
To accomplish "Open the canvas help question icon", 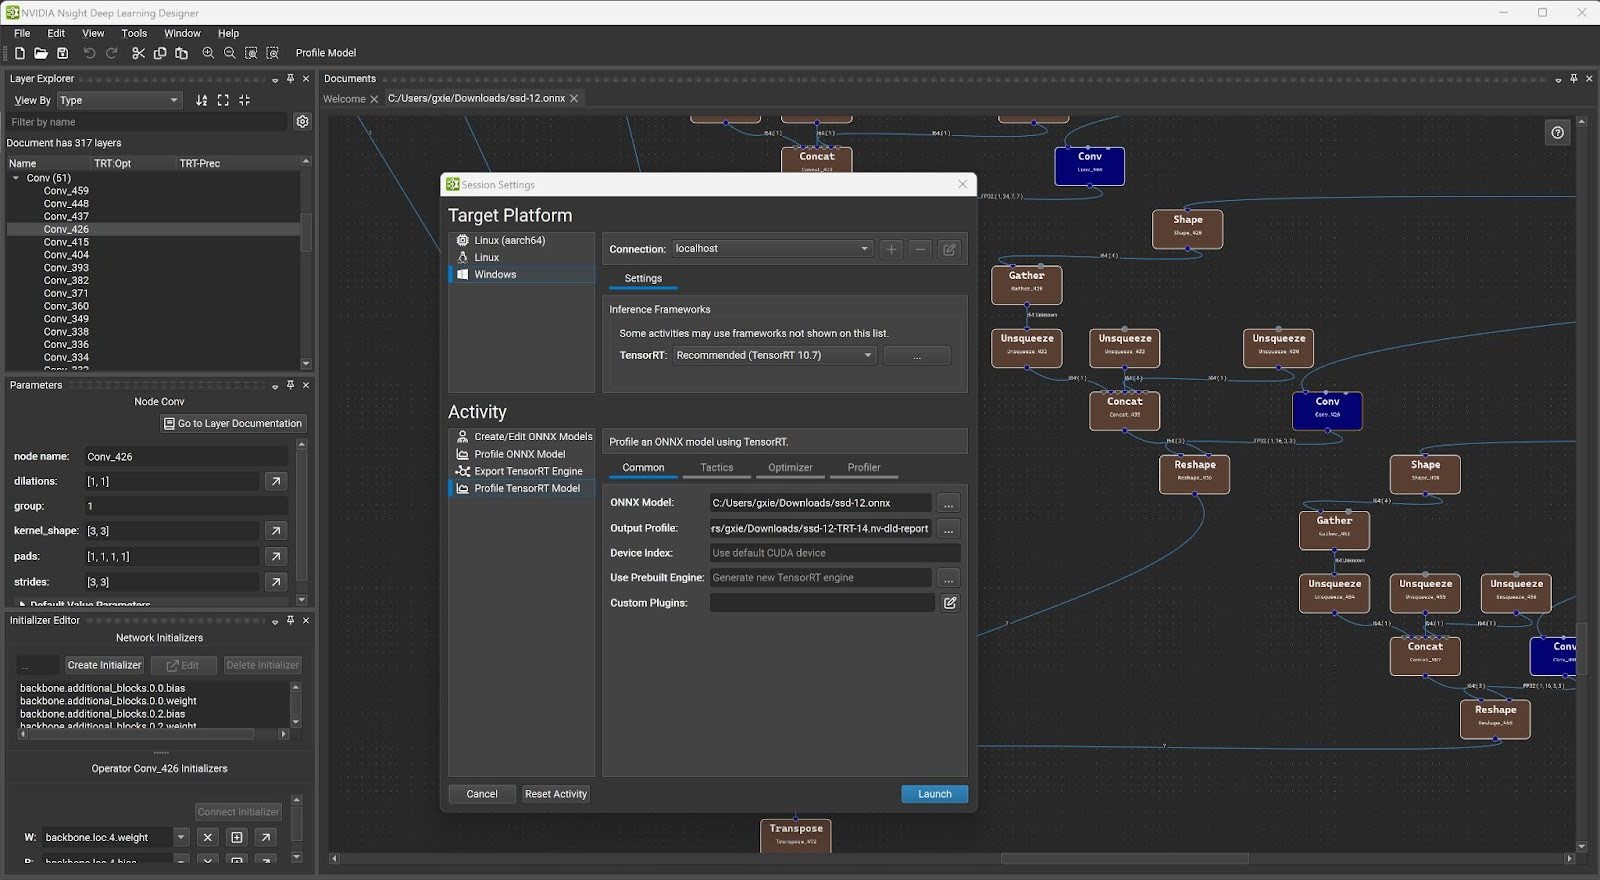I will click(1557, 133).
